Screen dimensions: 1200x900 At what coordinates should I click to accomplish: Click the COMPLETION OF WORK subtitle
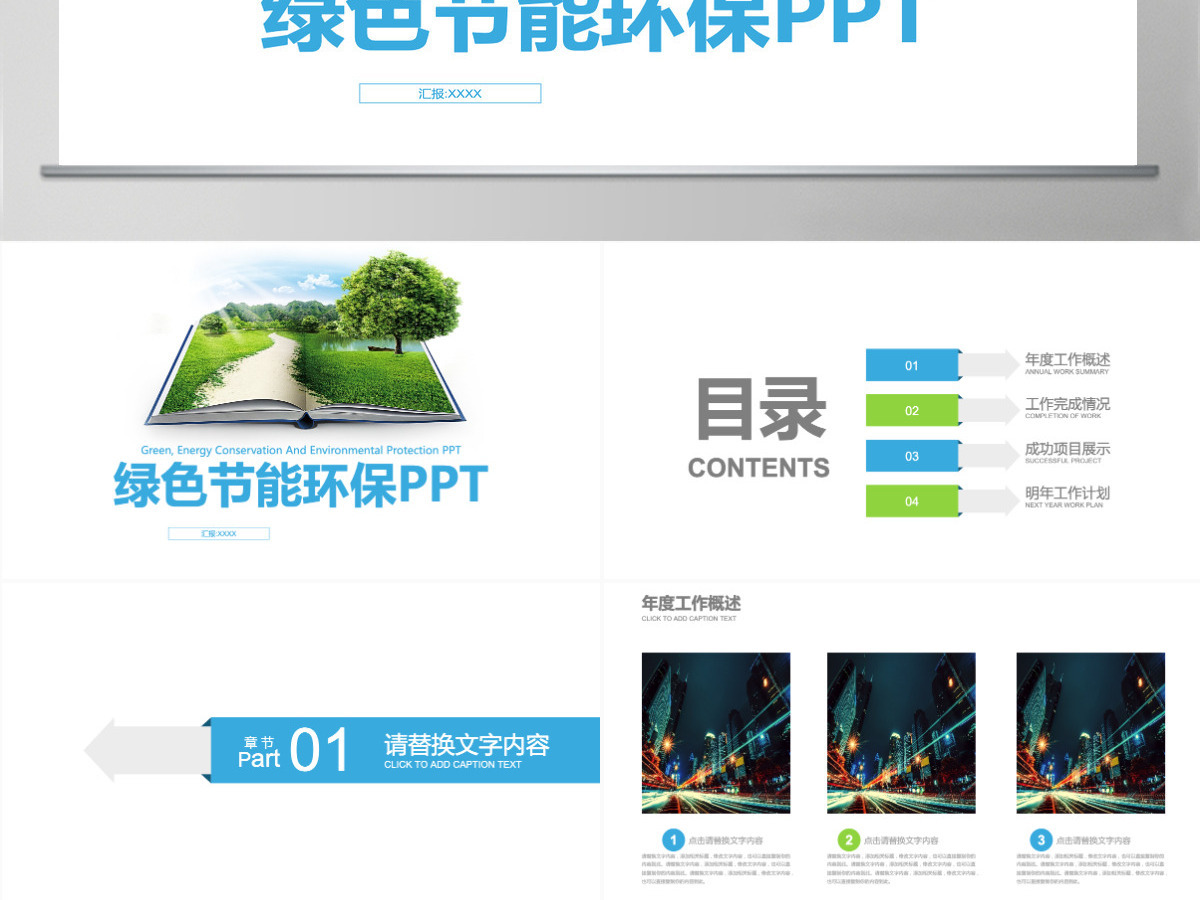pyautogui.click(x=1063, y=416)
